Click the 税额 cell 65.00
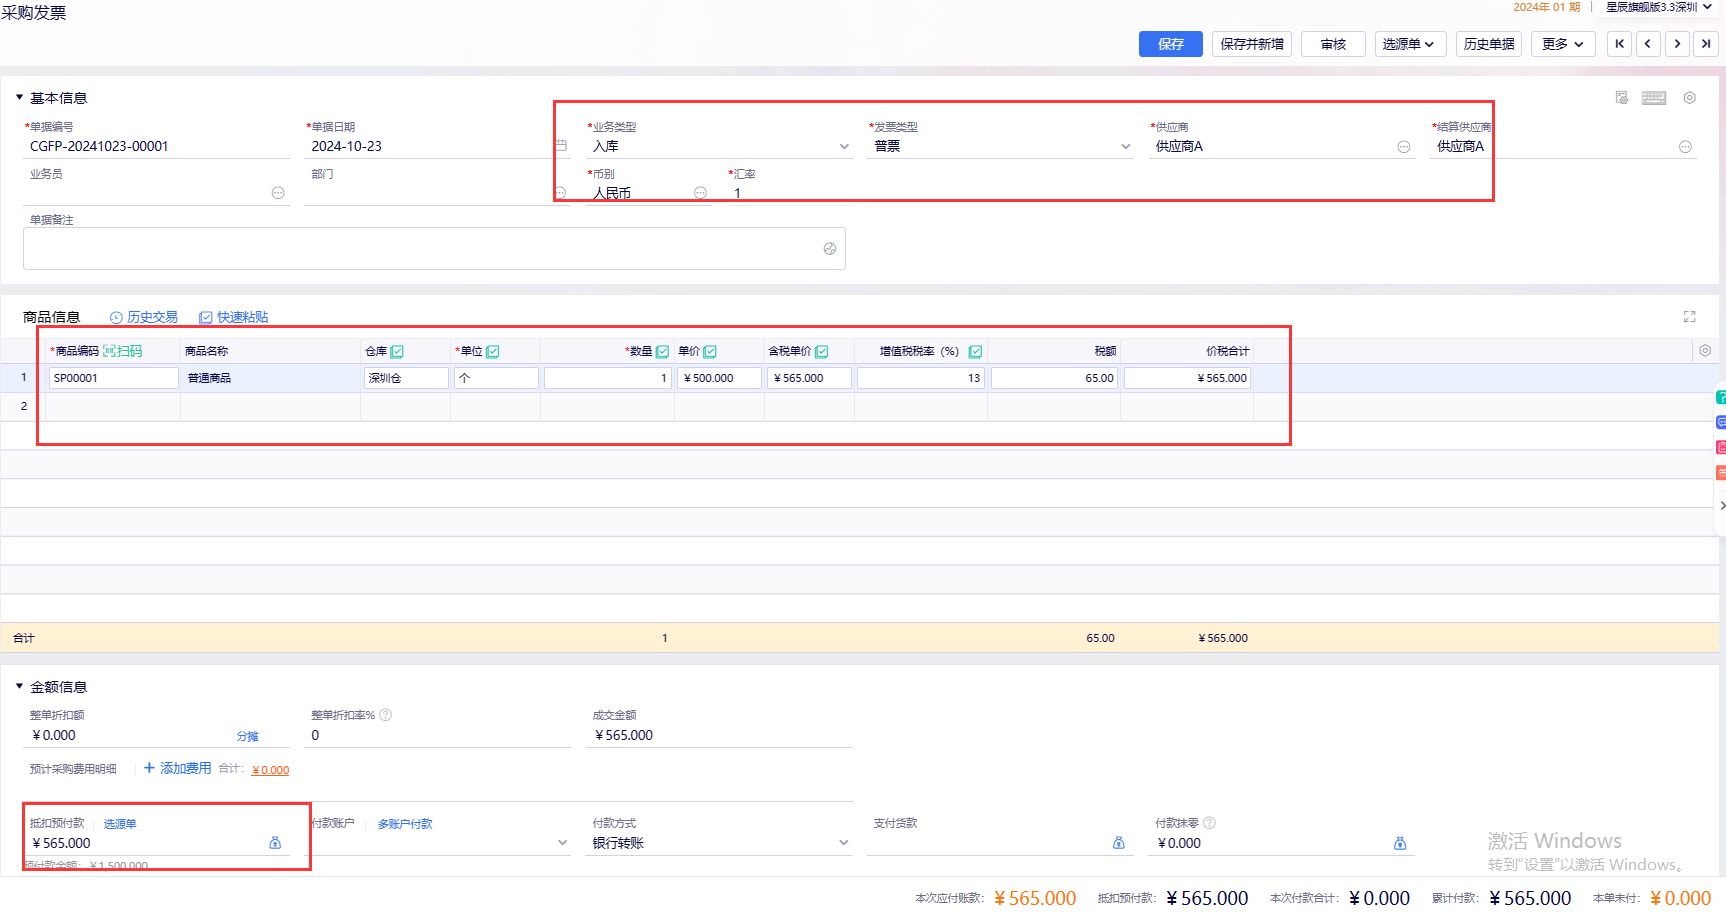1726x917 pixels. 1054,378
